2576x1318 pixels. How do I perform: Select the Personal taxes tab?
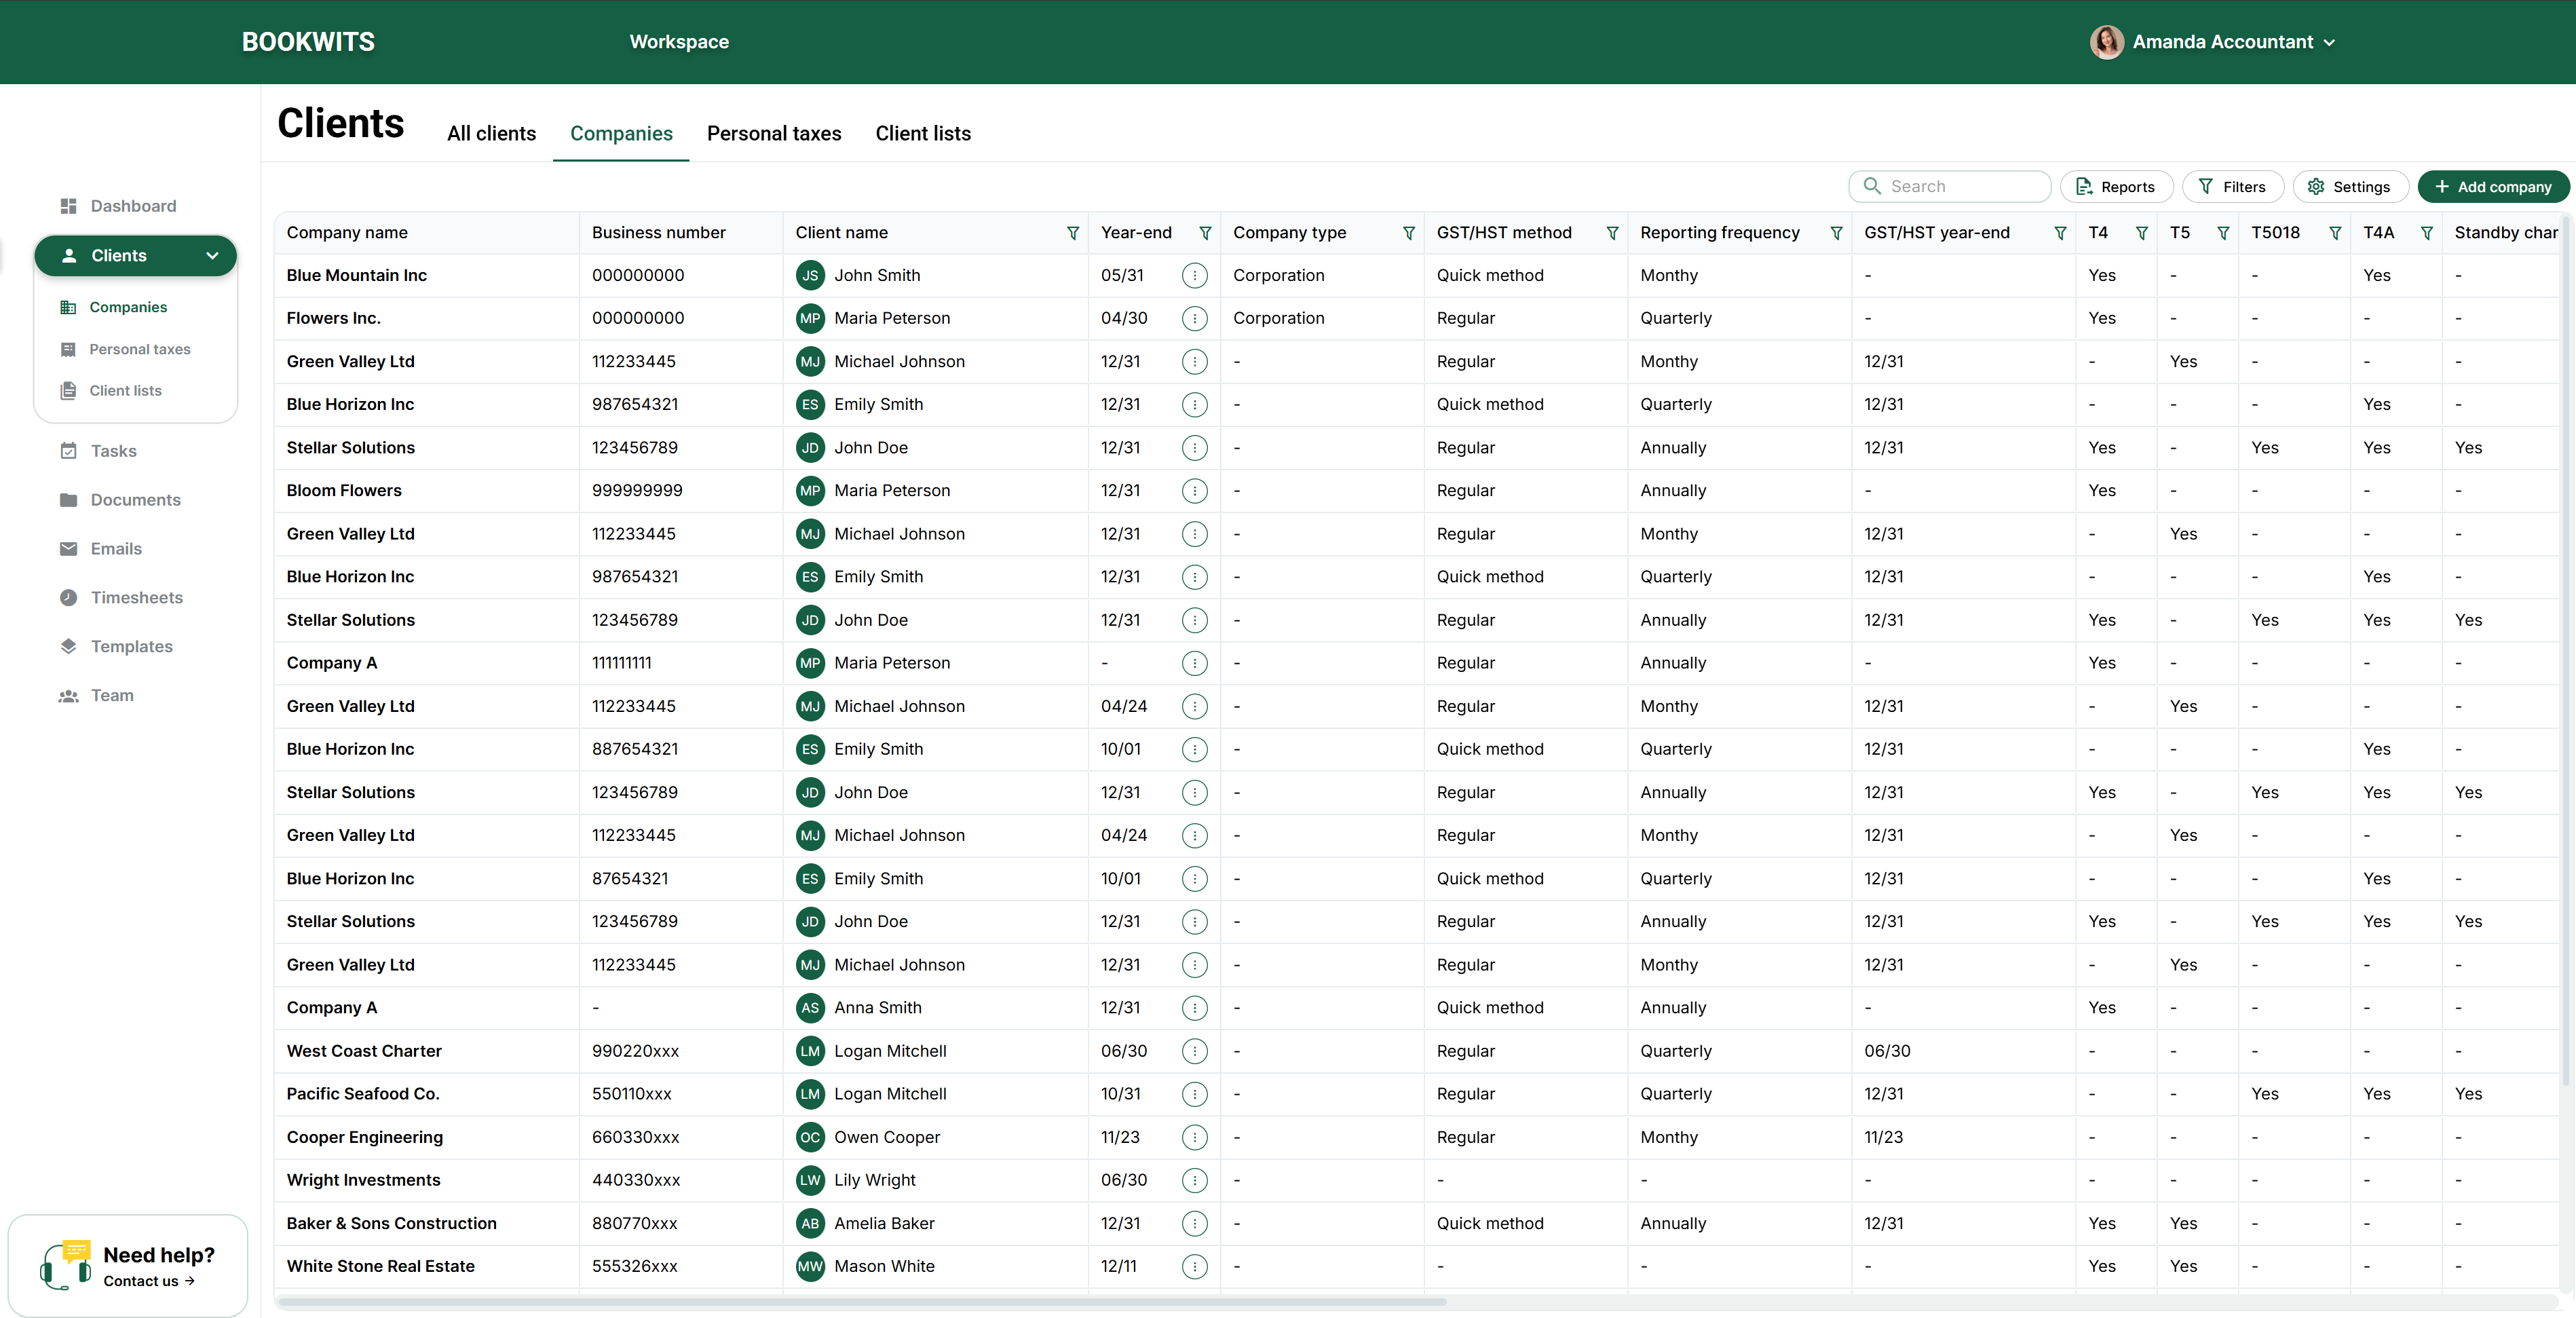[x=774, y=134]
